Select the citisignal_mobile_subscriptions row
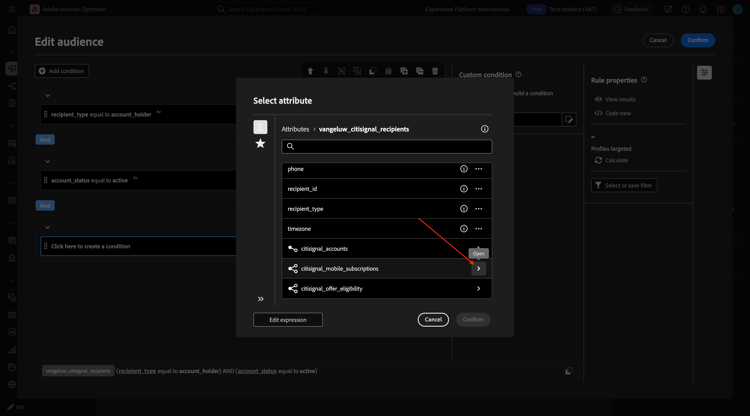 pyautogui.click(x=386, y=269)
